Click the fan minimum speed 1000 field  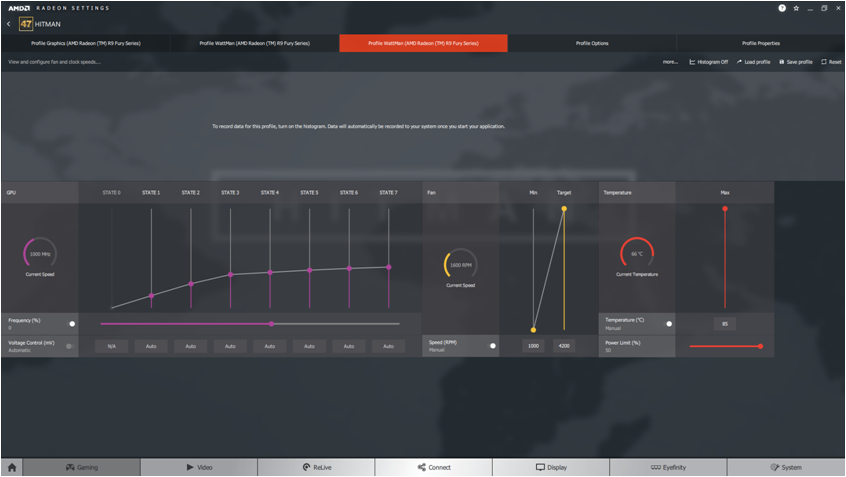pos(533,346)
